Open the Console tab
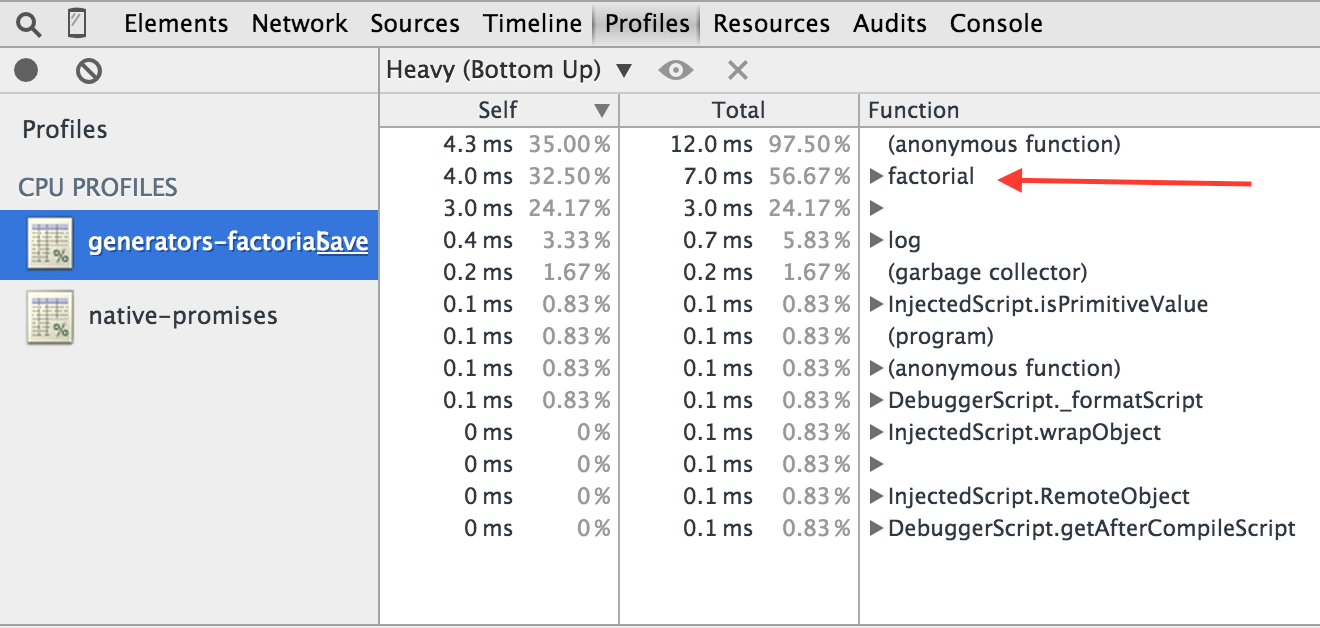 pos(996,23)
